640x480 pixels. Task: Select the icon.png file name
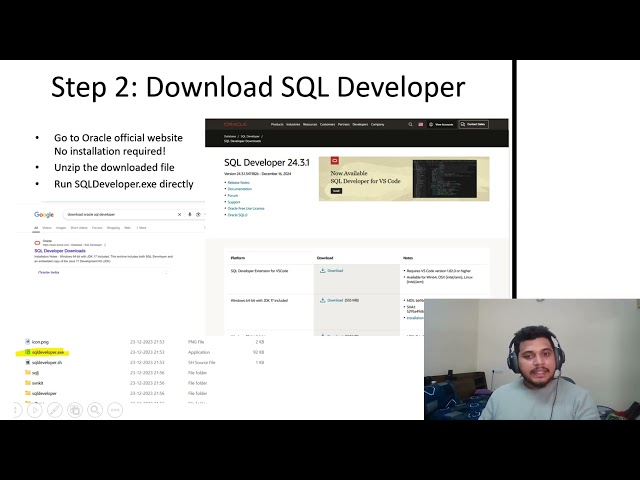pos(40,342)
